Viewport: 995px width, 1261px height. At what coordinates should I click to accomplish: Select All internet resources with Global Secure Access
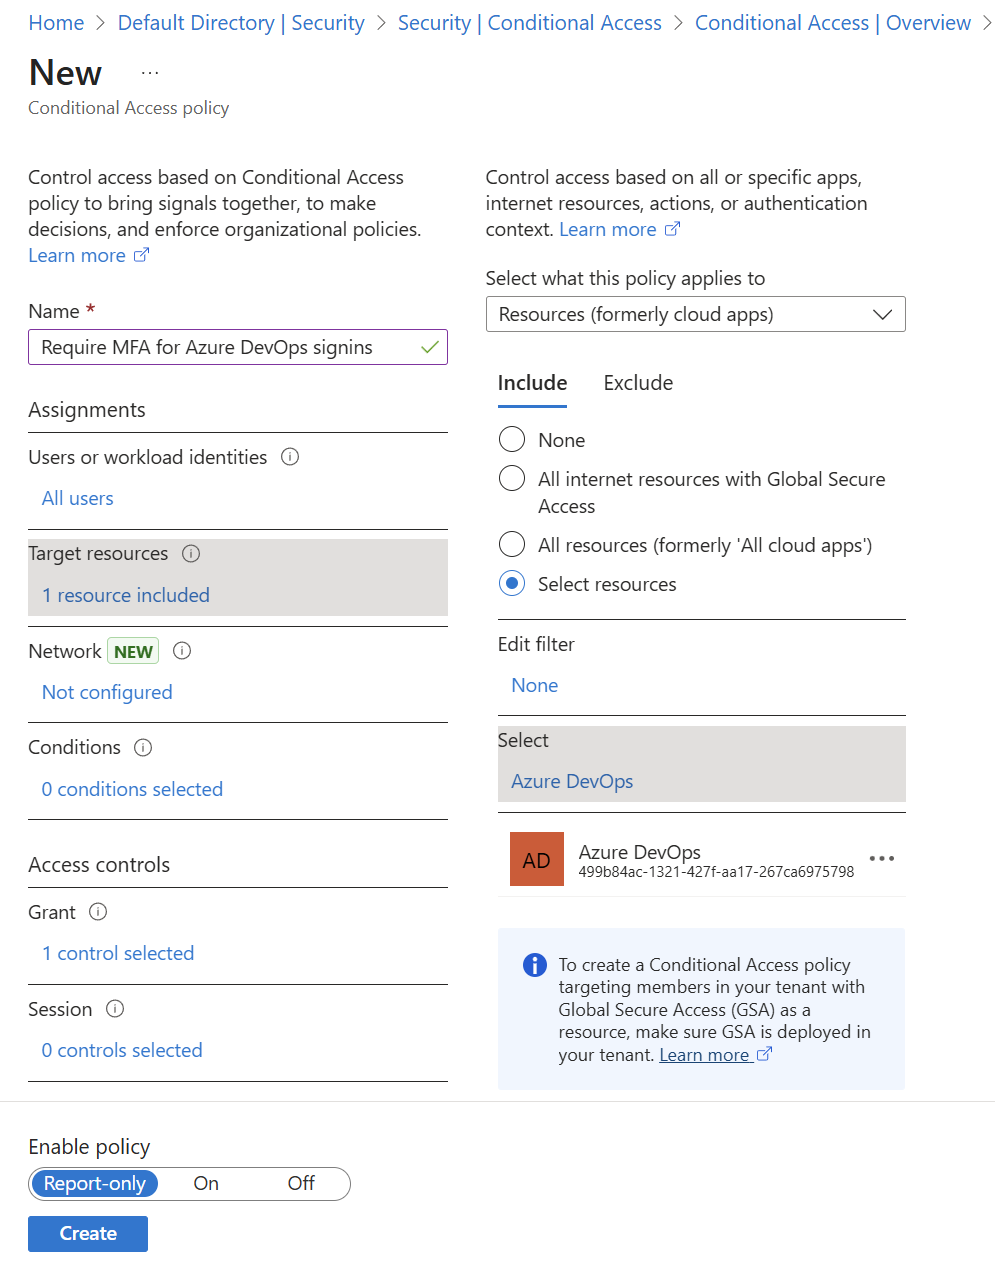512,479
